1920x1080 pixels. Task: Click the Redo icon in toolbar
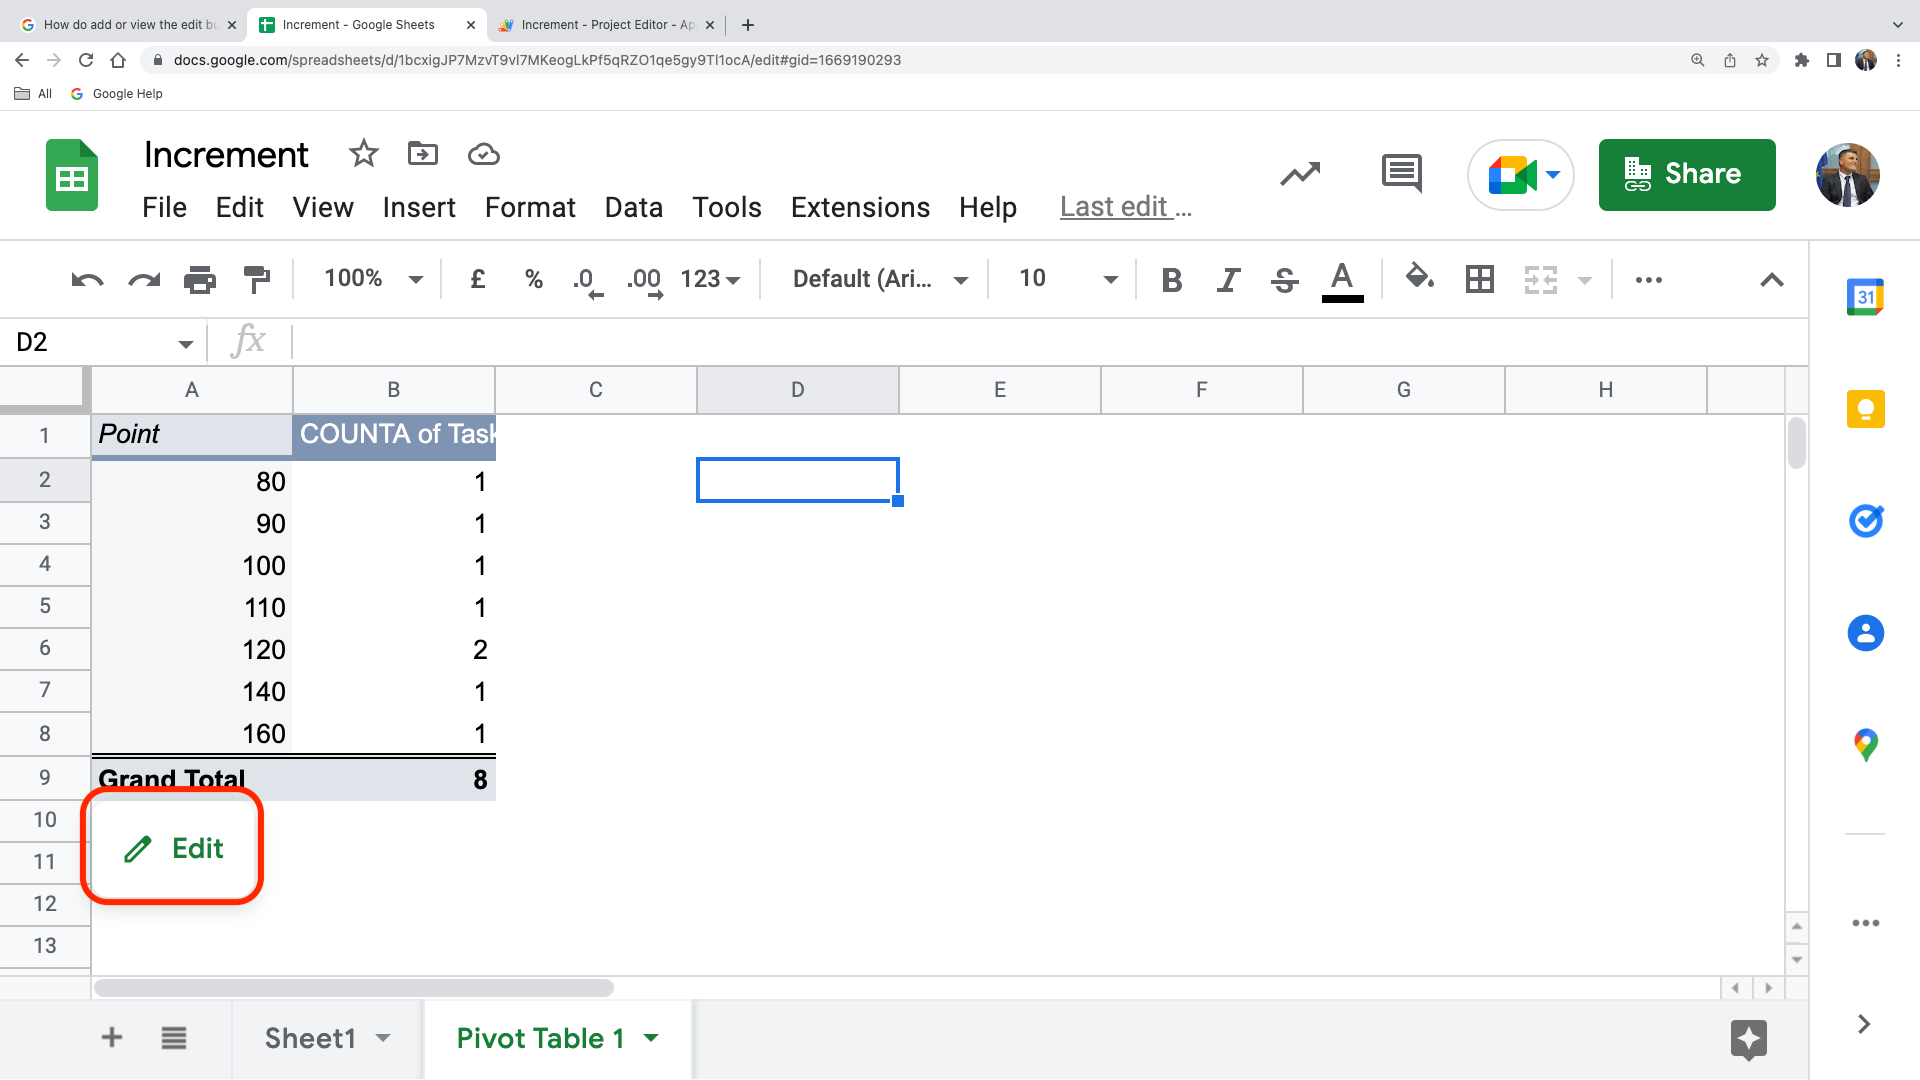point(142,278)
